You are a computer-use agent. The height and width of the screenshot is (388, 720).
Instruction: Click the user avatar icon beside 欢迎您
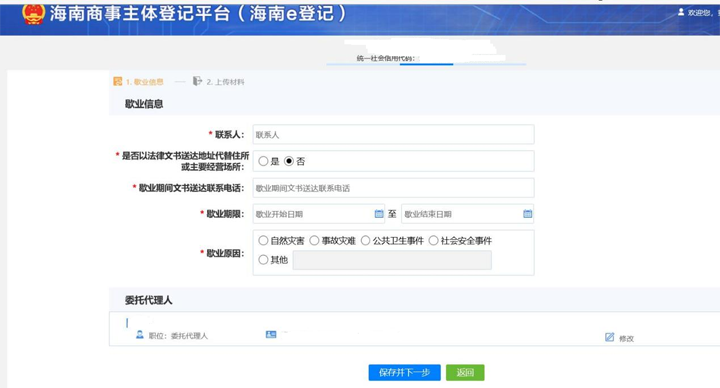pyautogui.click(x=681, y=12)
